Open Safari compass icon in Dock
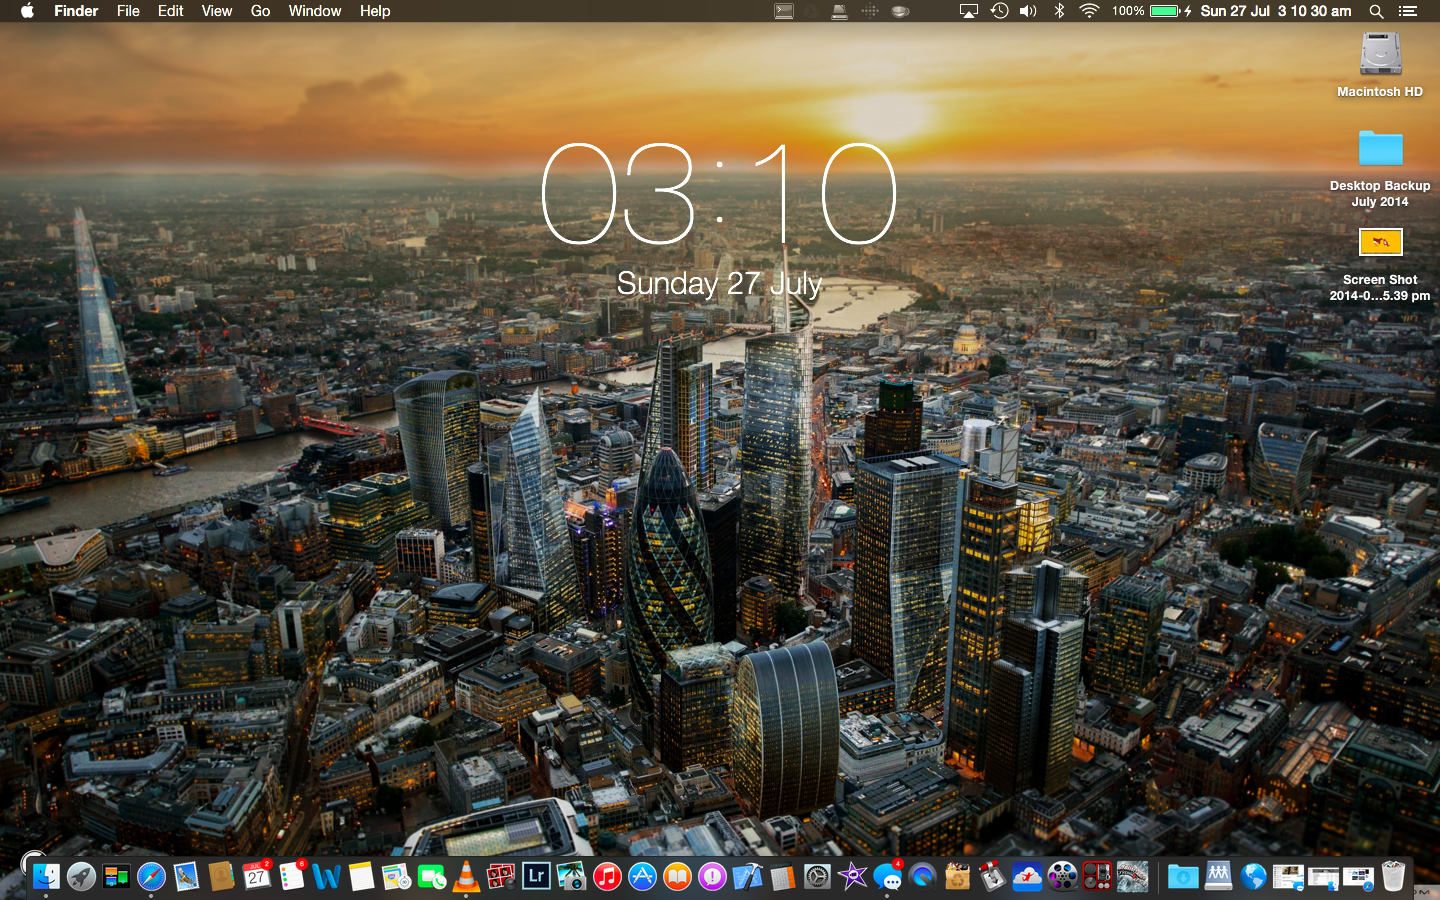This screenshot has width=1440, height=900. click(151, 877)
